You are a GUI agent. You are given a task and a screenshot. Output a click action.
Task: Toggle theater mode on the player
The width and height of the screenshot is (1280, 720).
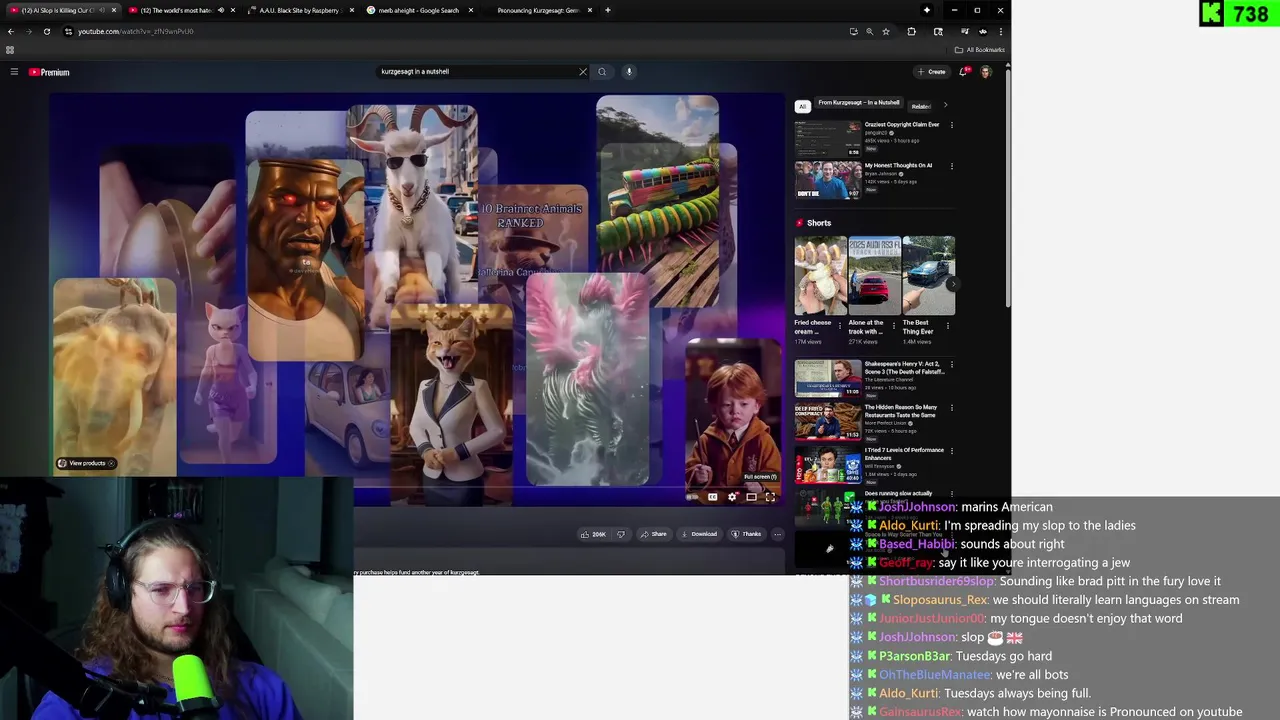(751, 497)
